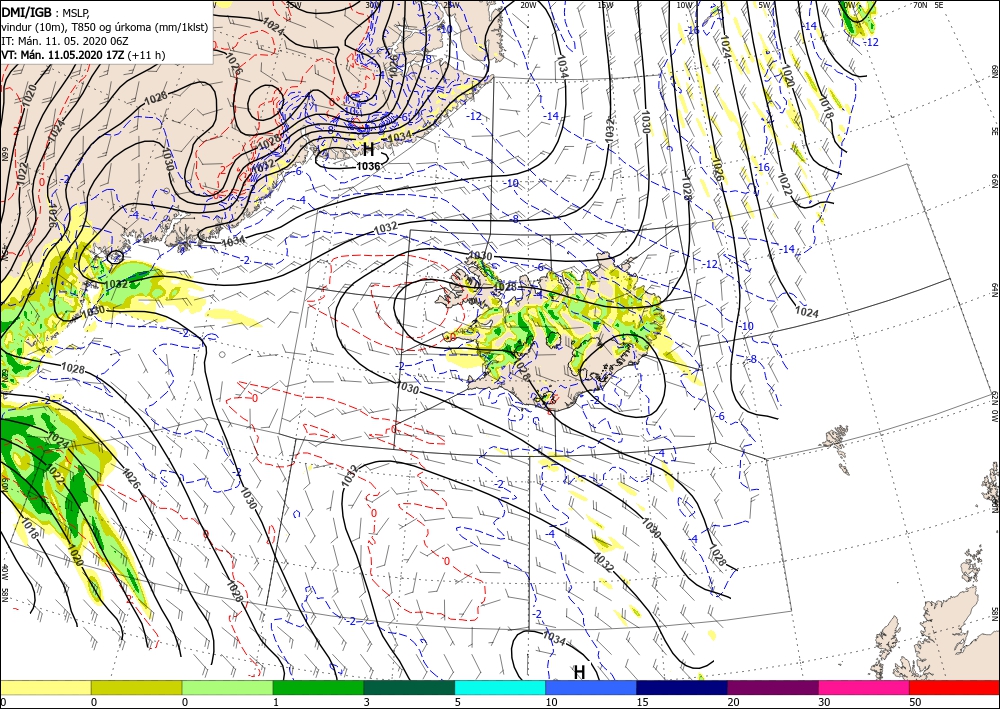Click the pink 30 mm legend swatch
The height and width of the screenshot is (709, 1000).
point(864,687)
